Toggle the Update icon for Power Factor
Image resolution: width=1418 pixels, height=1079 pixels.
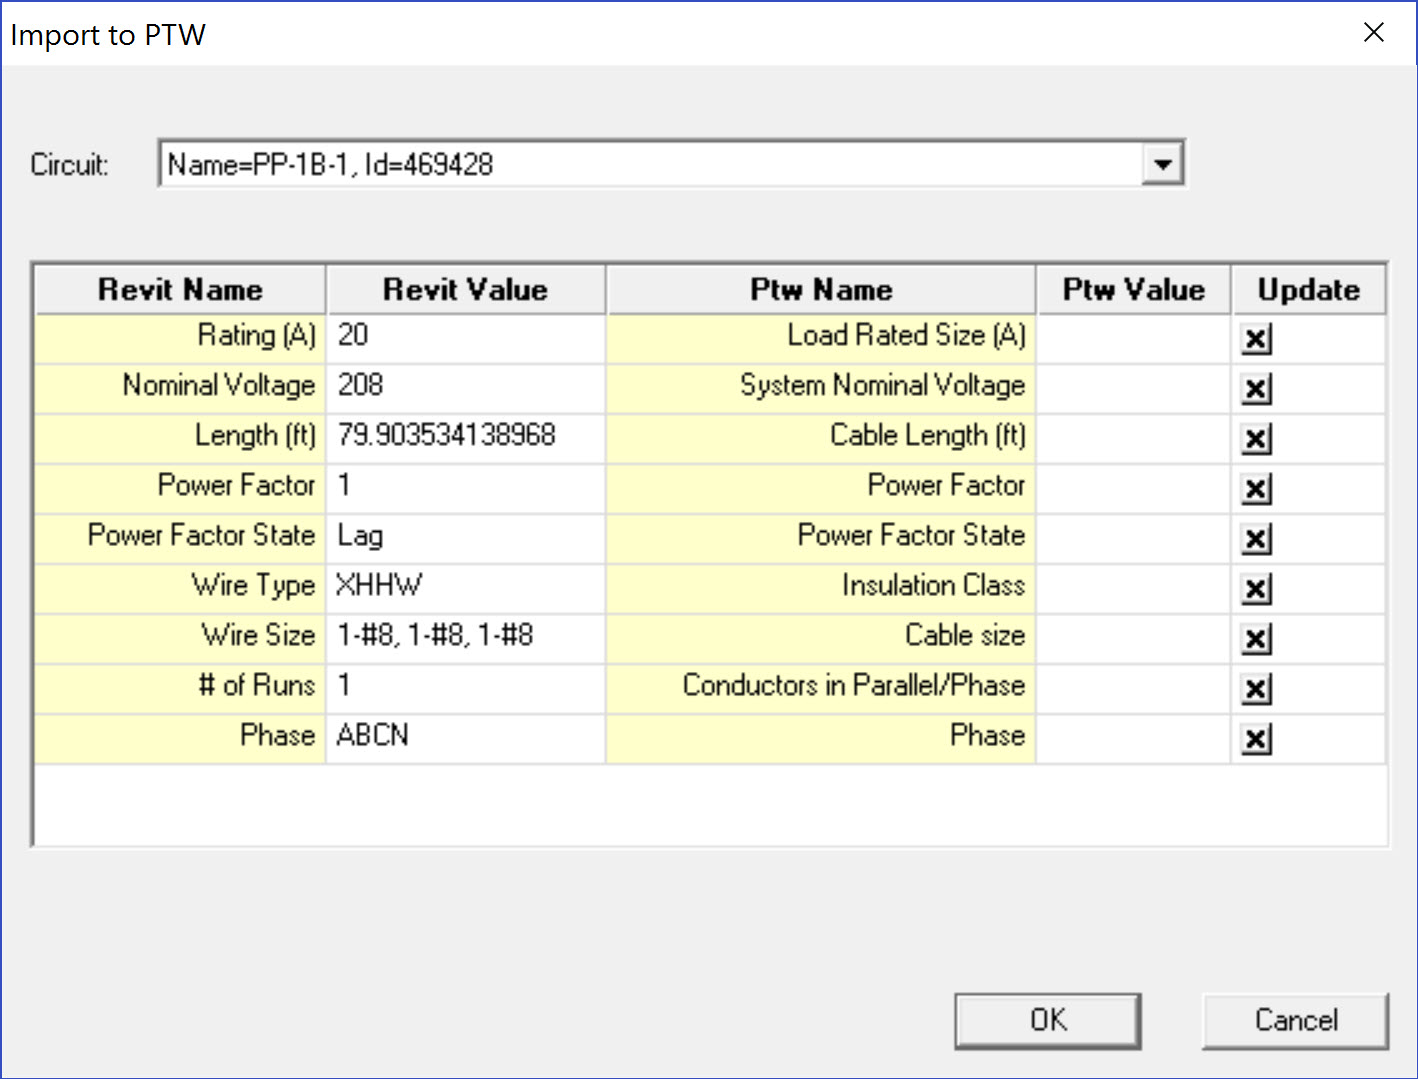pyautogui.click(x=1256, y=489)
